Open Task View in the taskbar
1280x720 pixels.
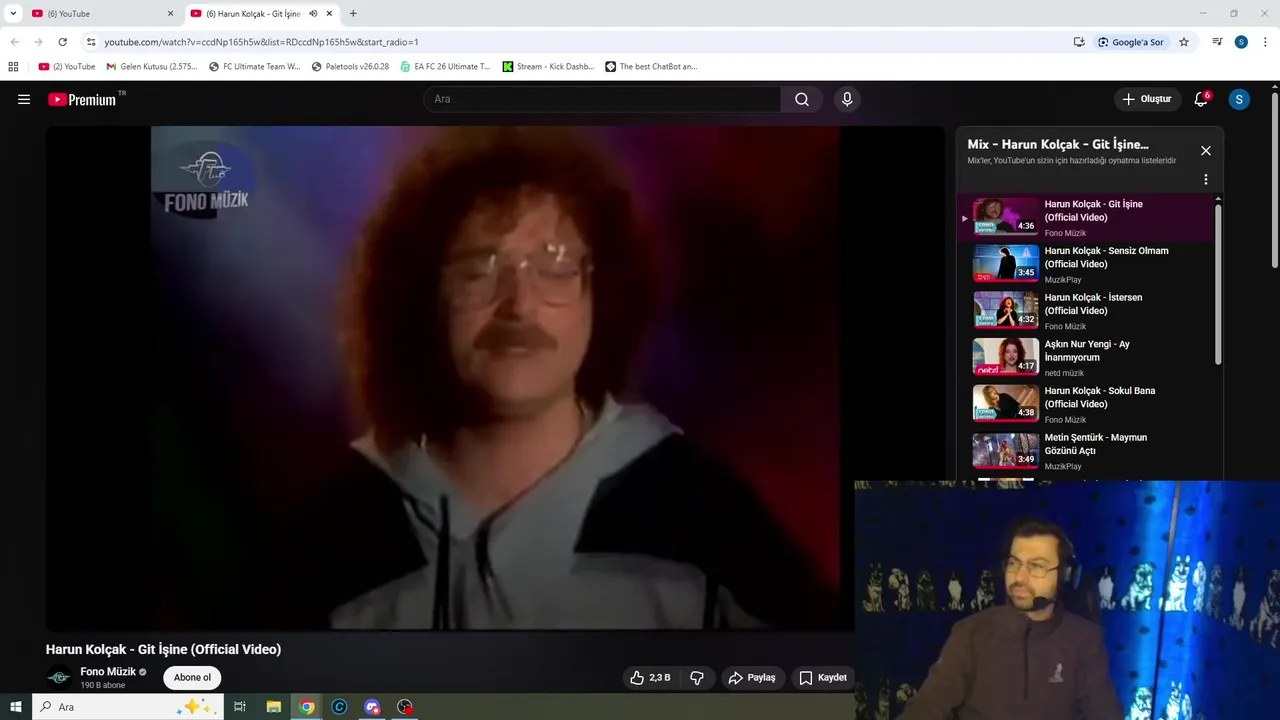click(240, 707)
